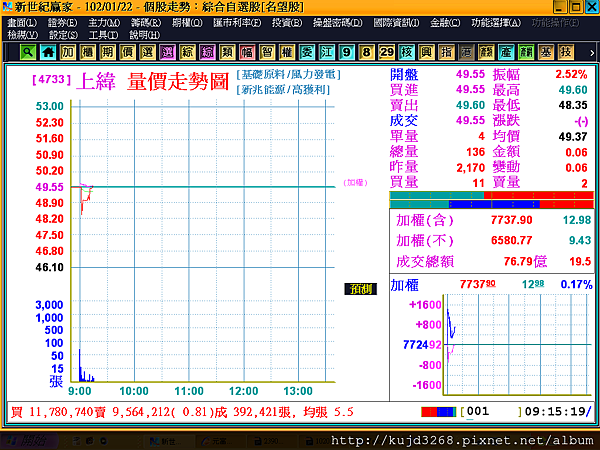Click the 振幅 2.52% value

571,74
